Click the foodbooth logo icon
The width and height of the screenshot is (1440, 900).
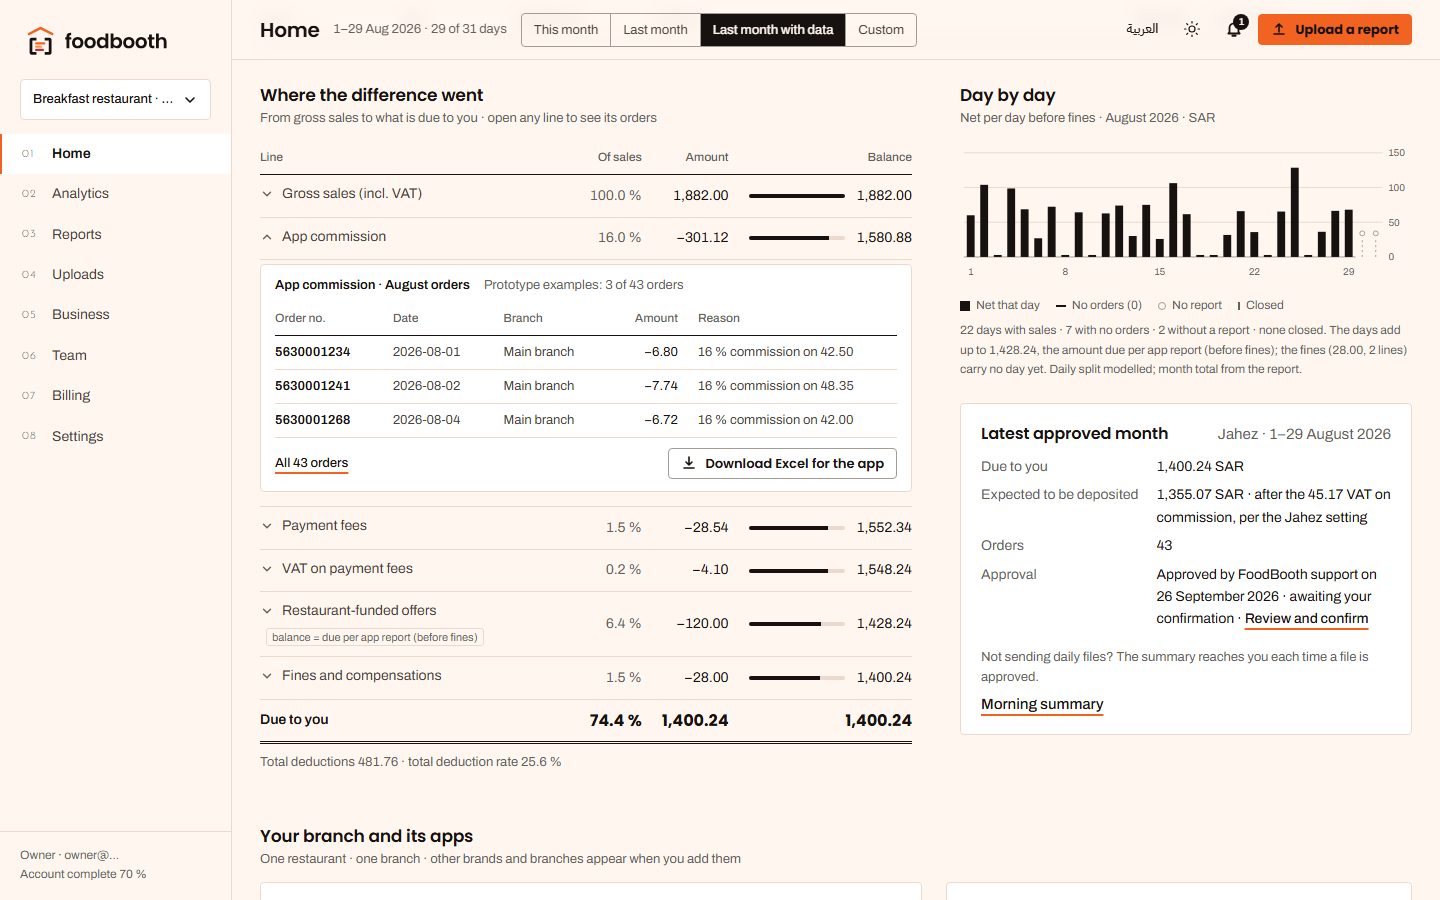coord(40,41)
